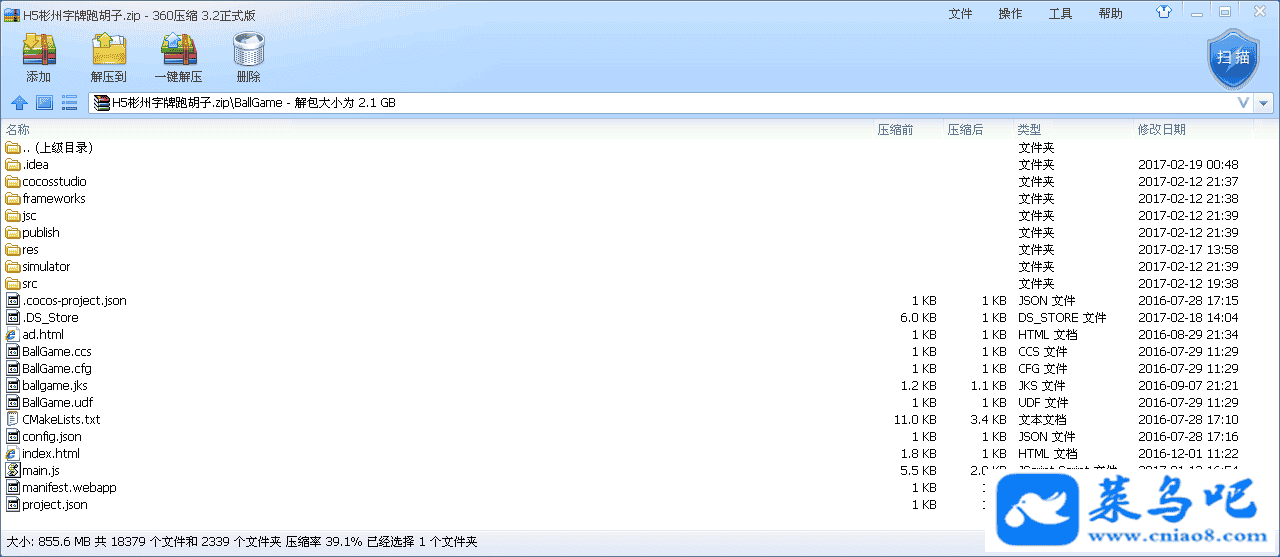Select the BallGame.udf file icon
Image resolution: width=1280 pixels, height=557 pixels.
(13, 403)
